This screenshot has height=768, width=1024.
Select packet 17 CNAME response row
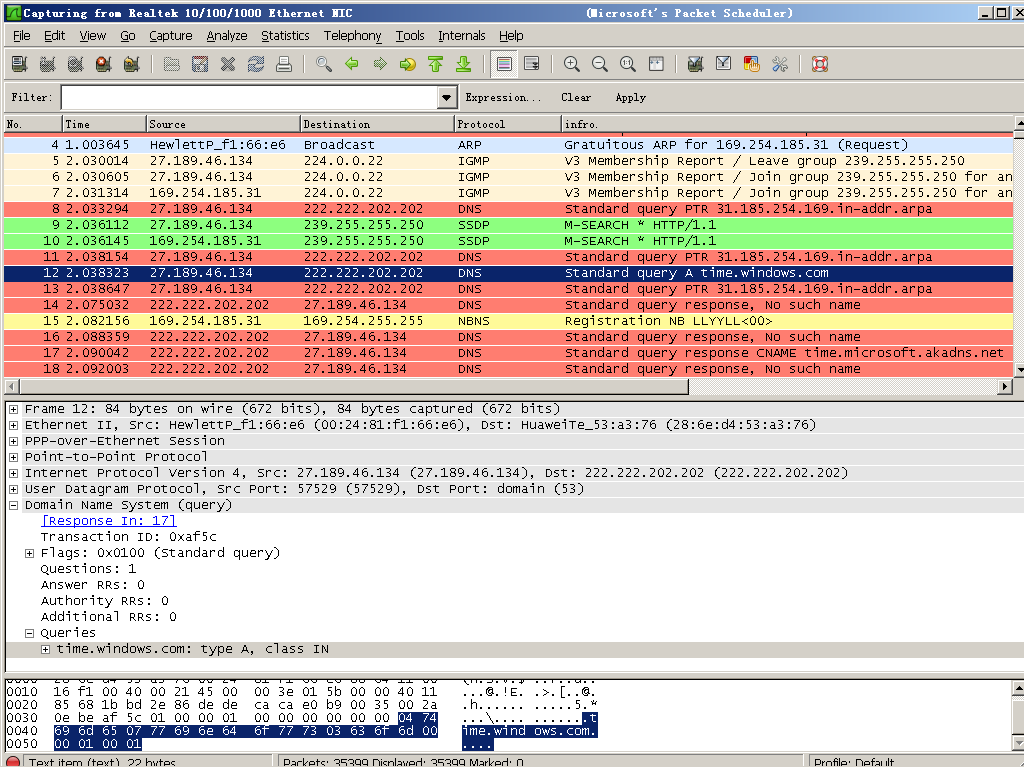508,353
